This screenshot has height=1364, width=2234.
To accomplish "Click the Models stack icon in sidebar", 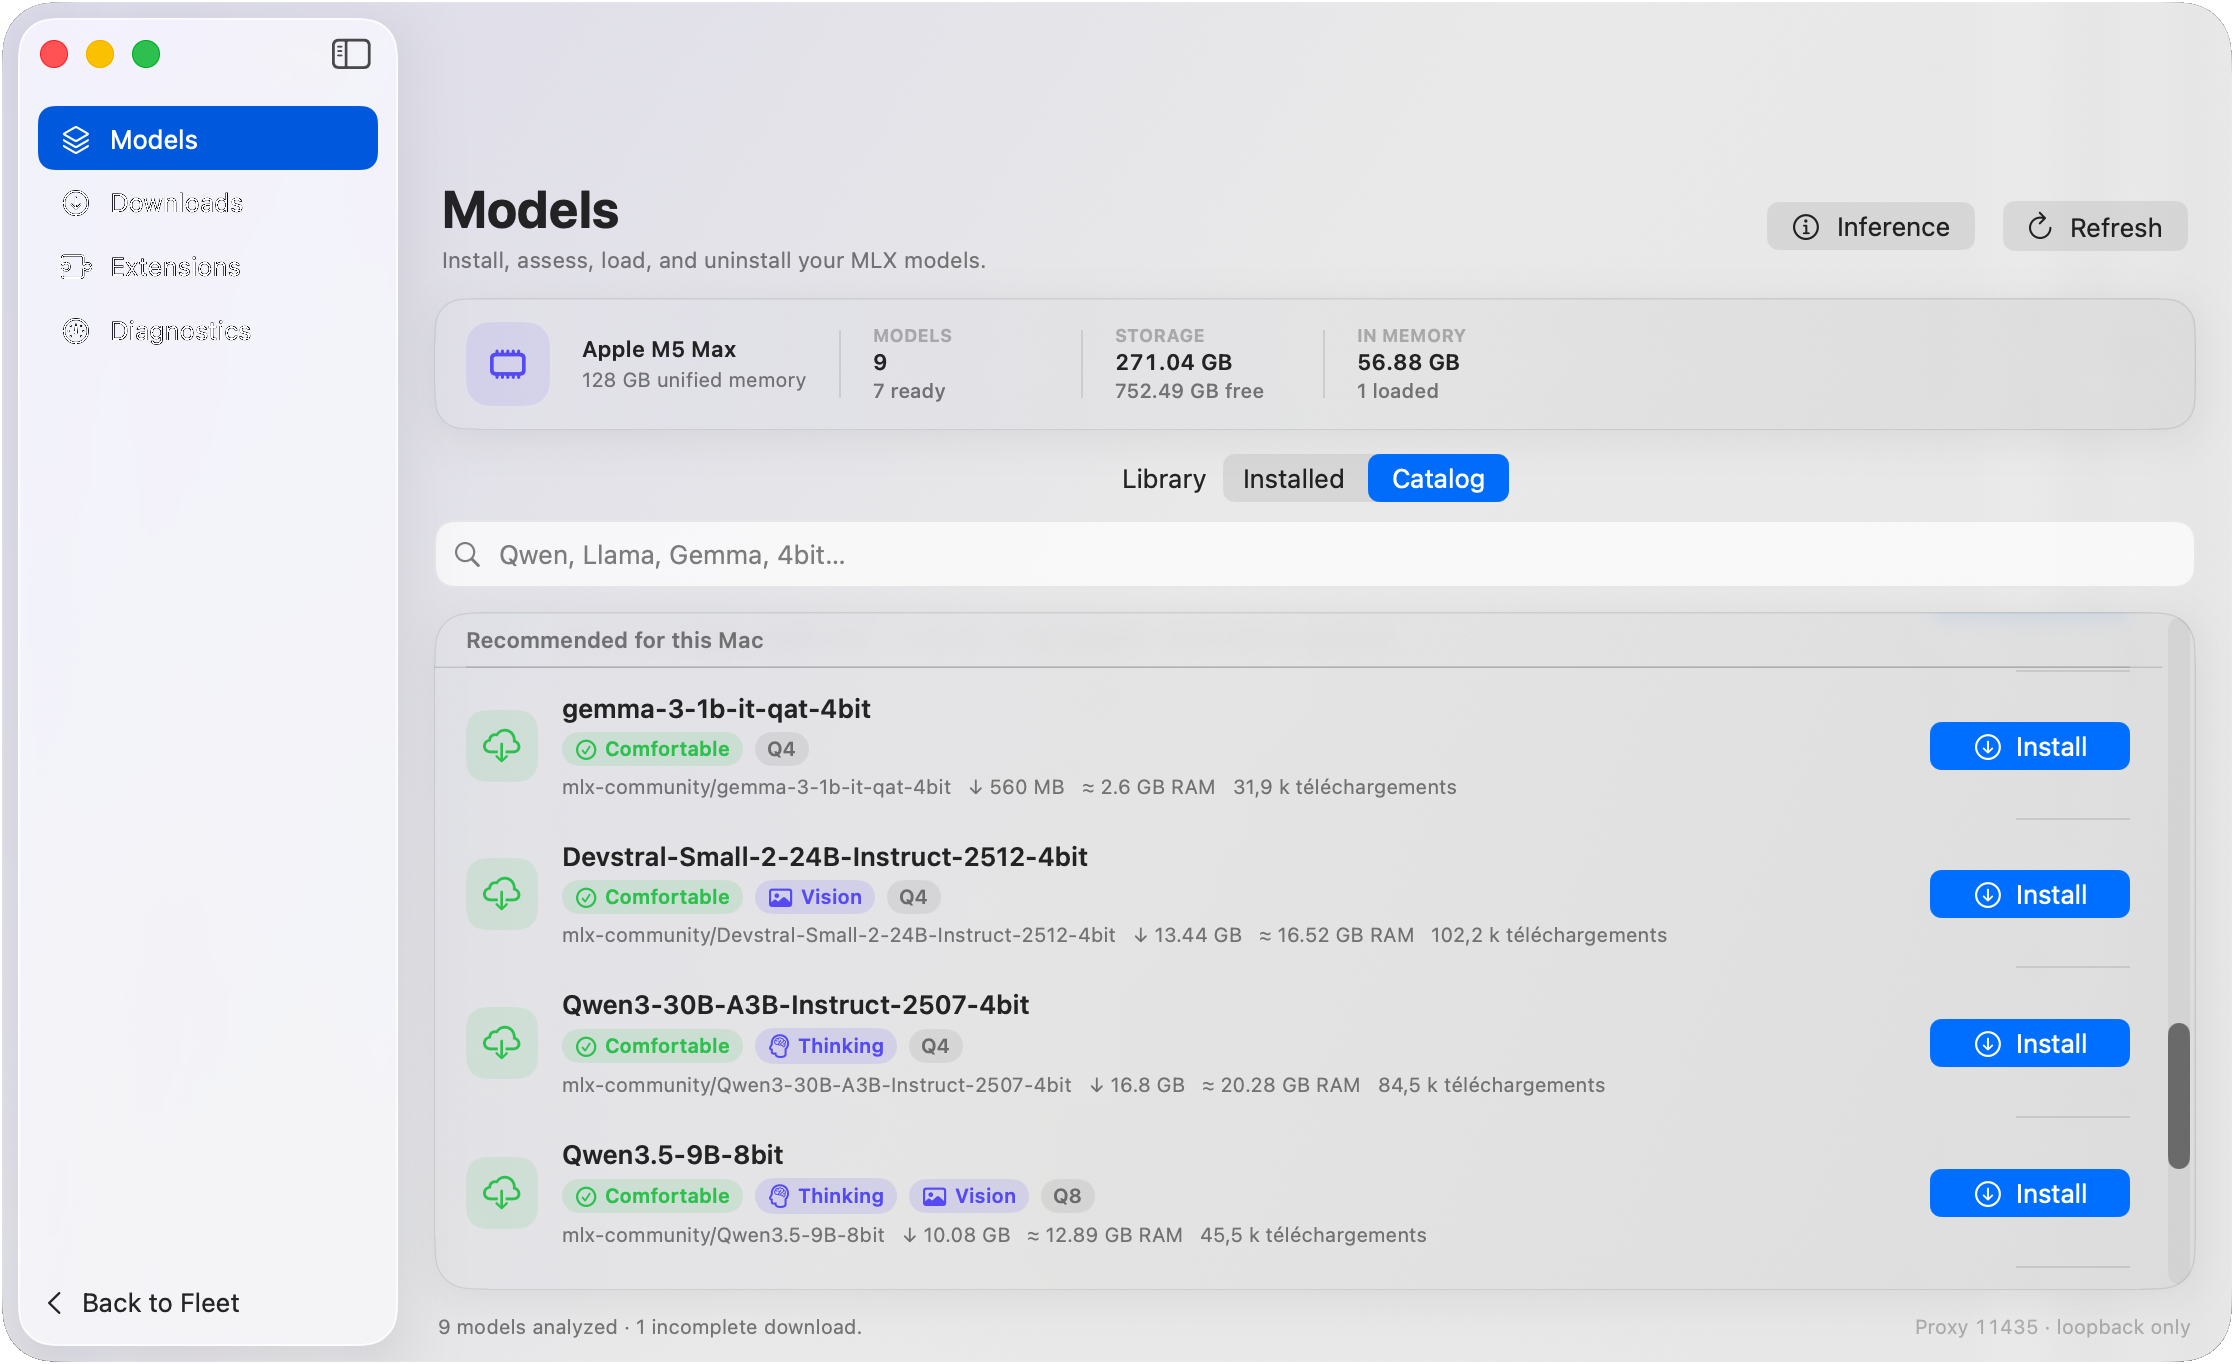I will click(x=76, y=140).
